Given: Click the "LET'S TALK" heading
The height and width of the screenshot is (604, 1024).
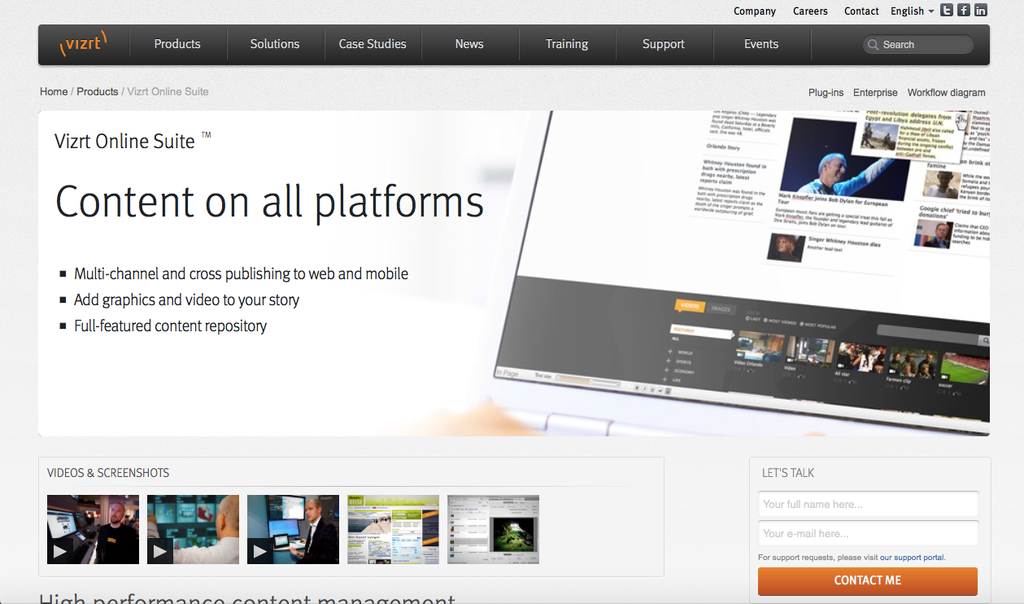Looking at the screenshot, I should click(788, 473).
